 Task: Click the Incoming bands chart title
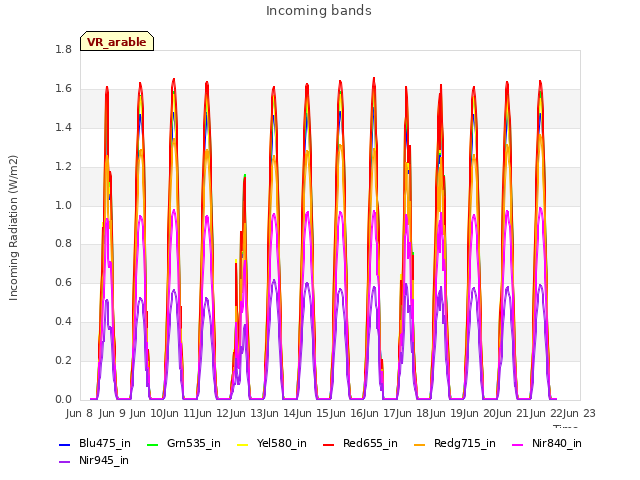(x=319, y=11)
